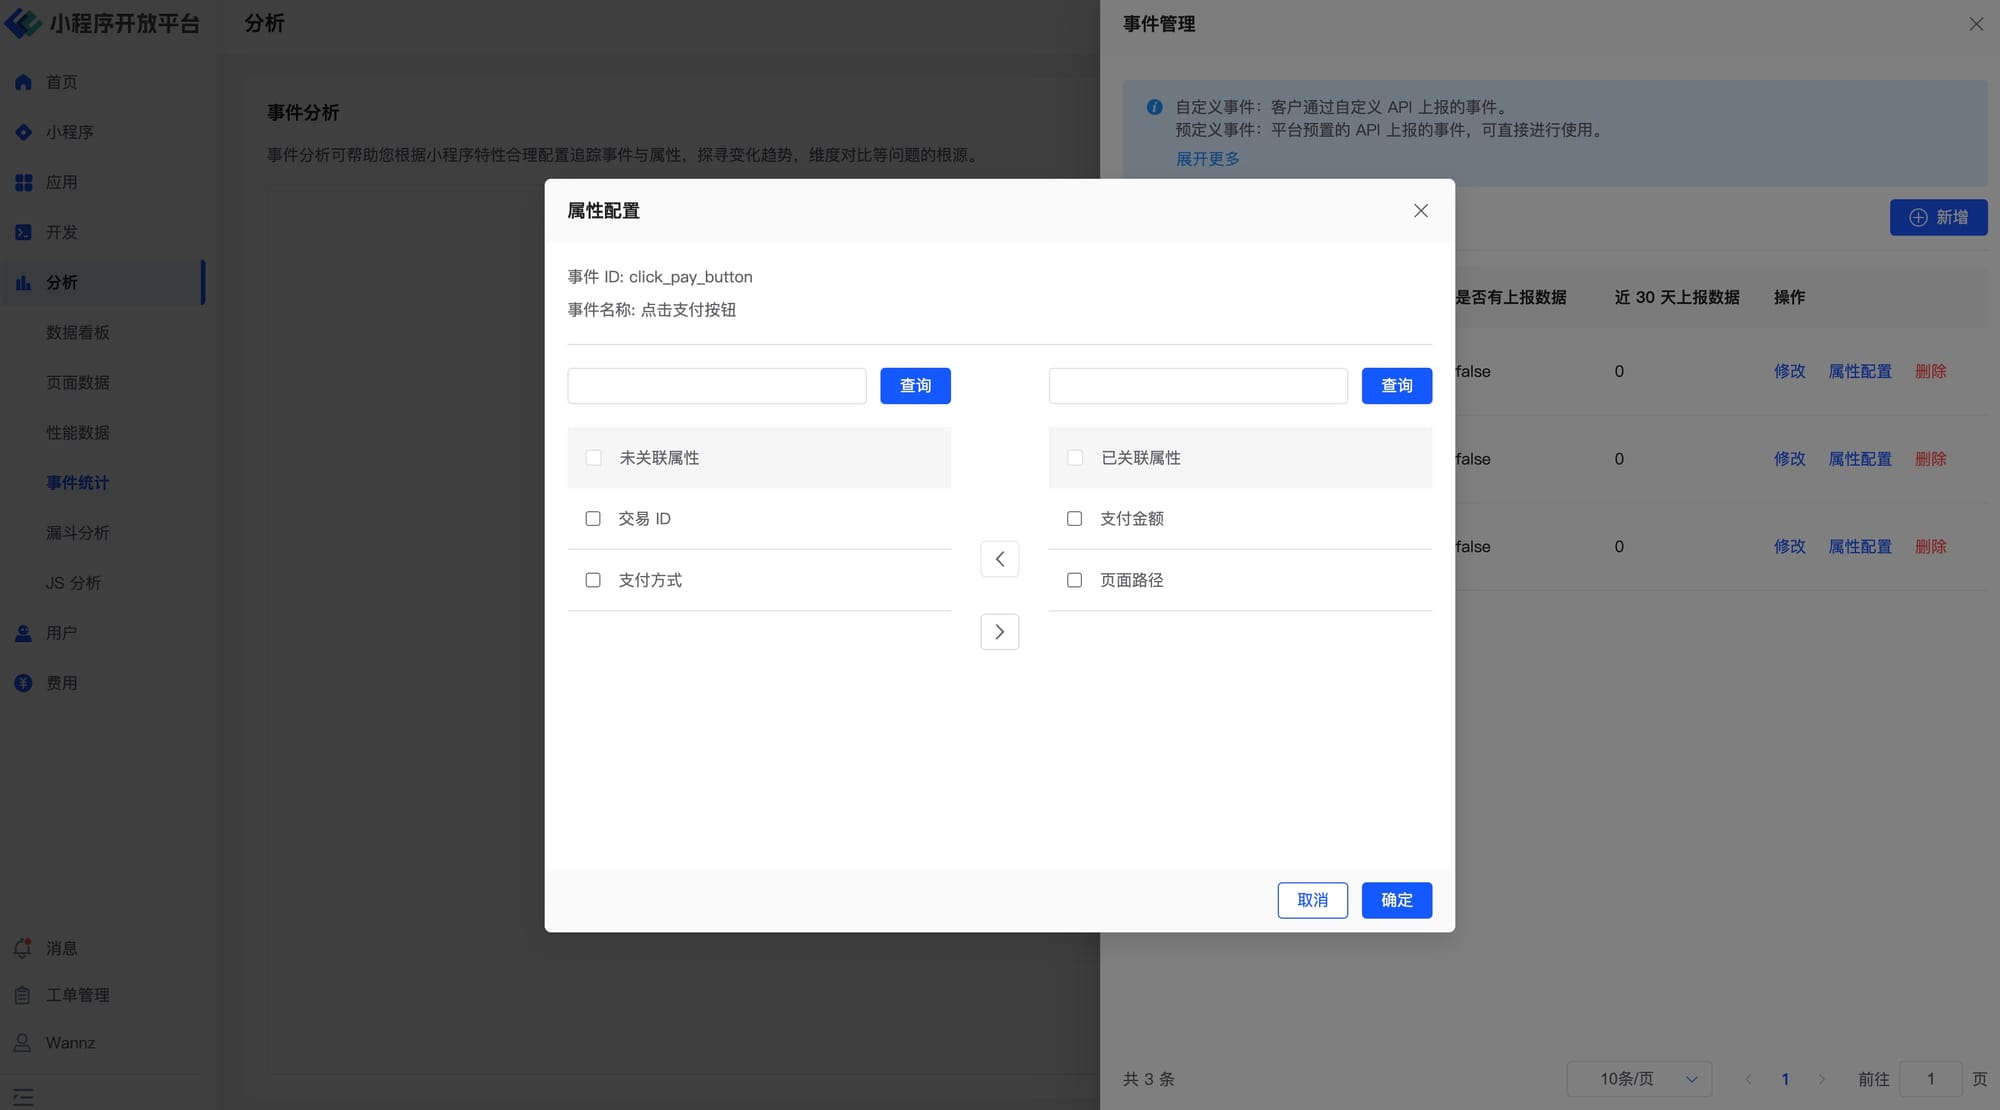Click the 确定 confirm button
Image resolution: width=2000 pixels, height=1110 pixels.
[1396, 900]
